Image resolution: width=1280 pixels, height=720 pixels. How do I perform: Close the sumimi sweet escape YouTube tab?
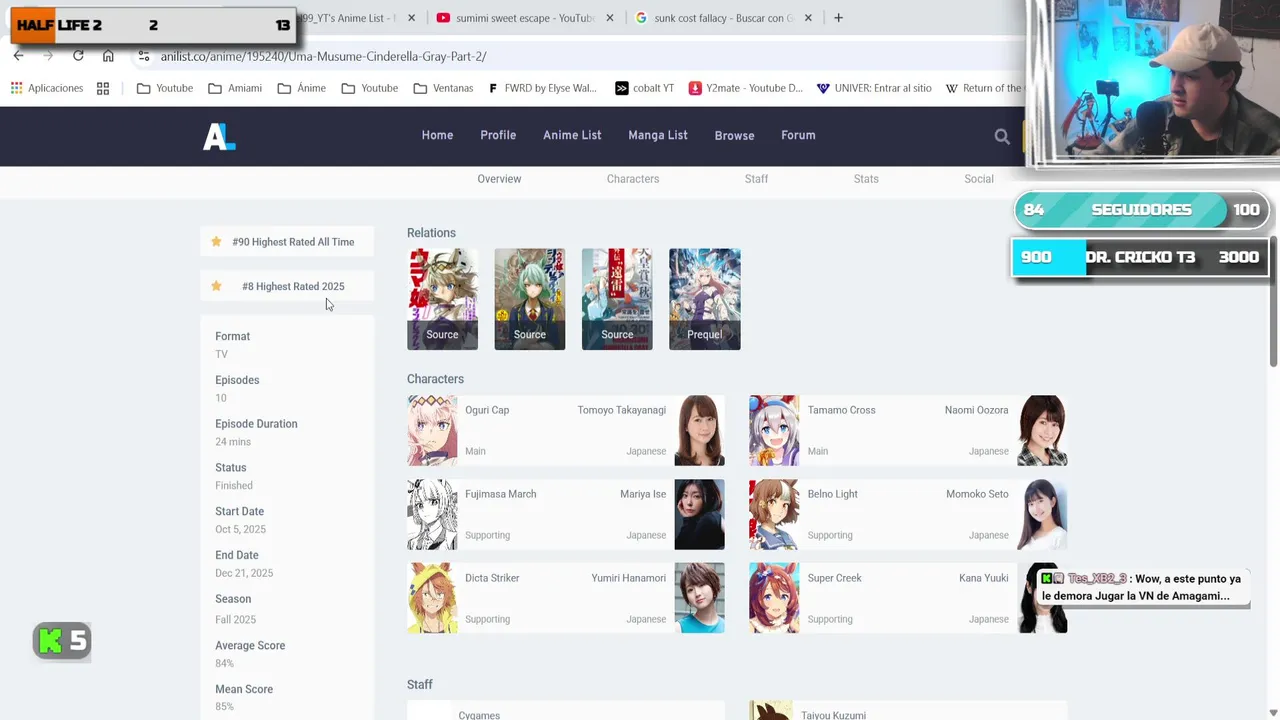click(x=610, y=18)
